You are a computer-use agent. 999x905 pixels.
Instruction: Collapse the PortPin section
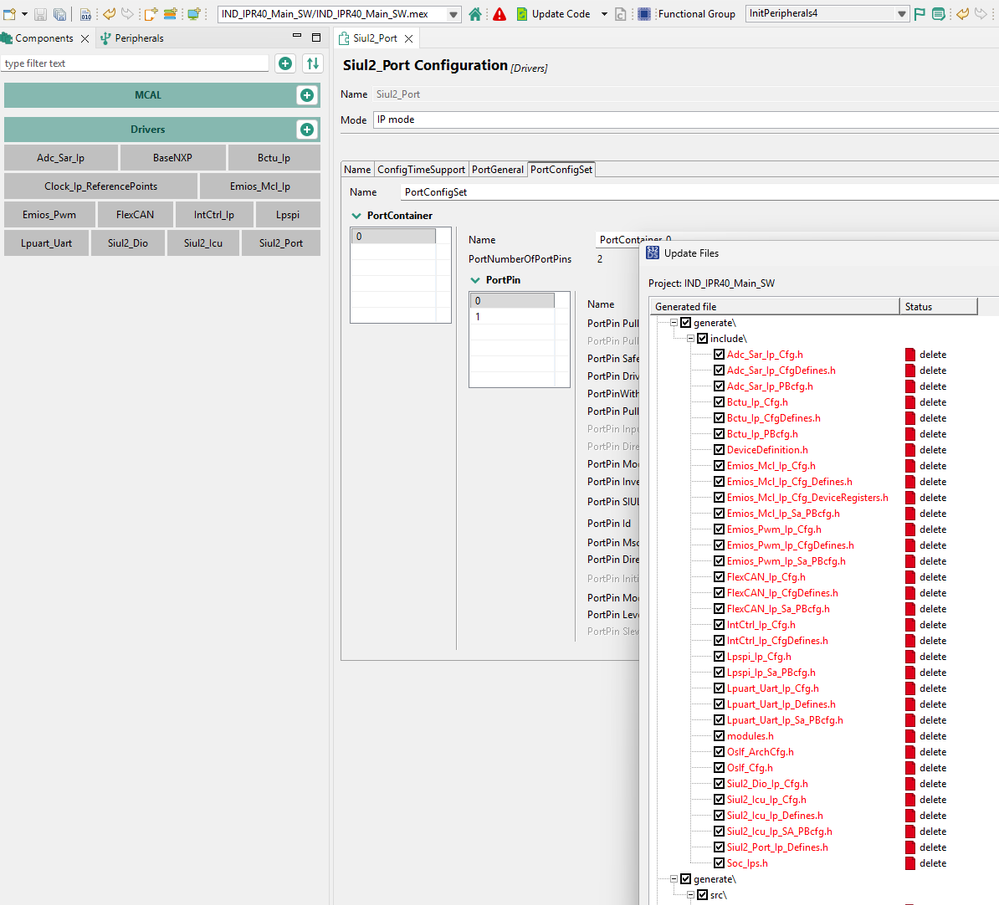tap(475, 280)
